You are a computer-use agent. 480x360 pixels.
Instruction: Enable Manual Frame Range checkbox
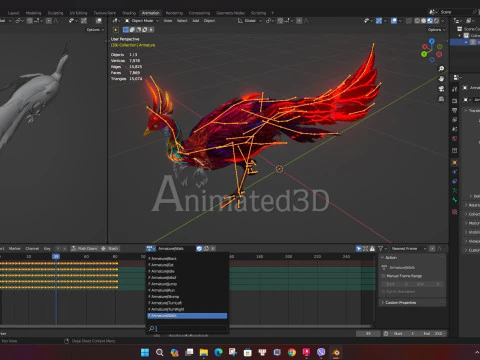(383, 276)
